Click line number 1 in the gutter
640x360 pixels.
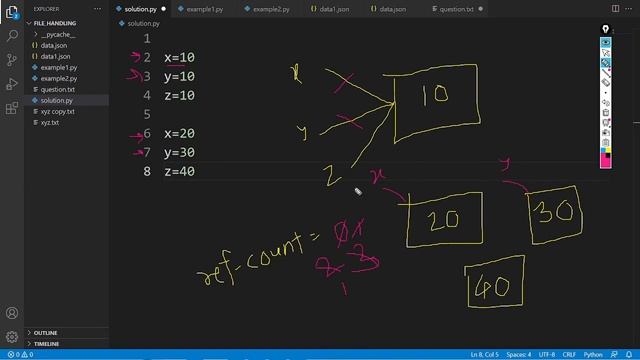(147, 39)
